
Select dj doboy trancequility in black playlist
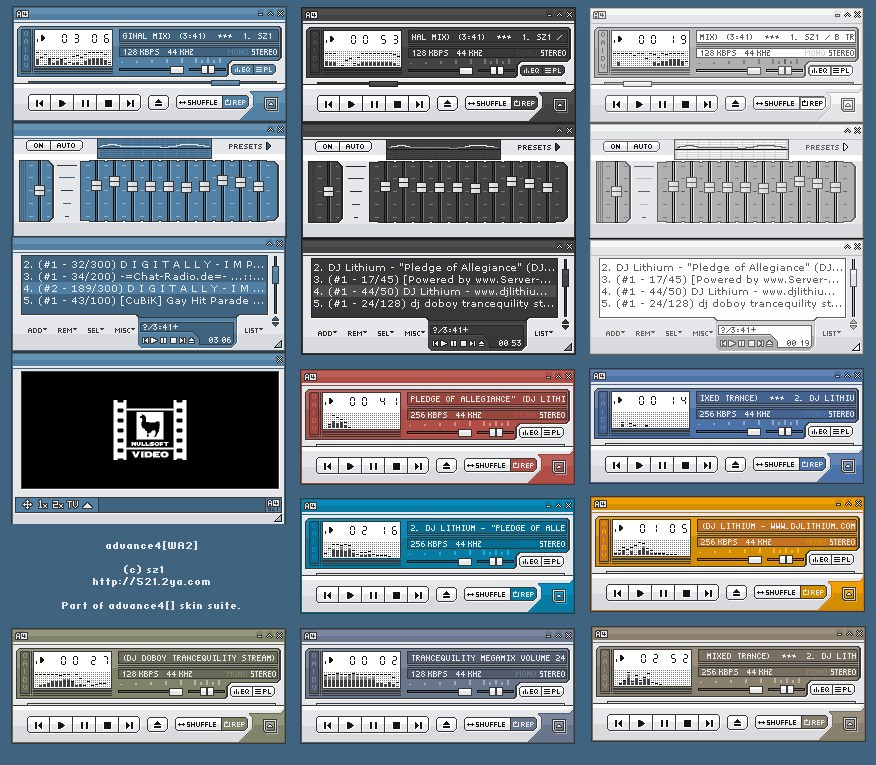click(435, 304)
